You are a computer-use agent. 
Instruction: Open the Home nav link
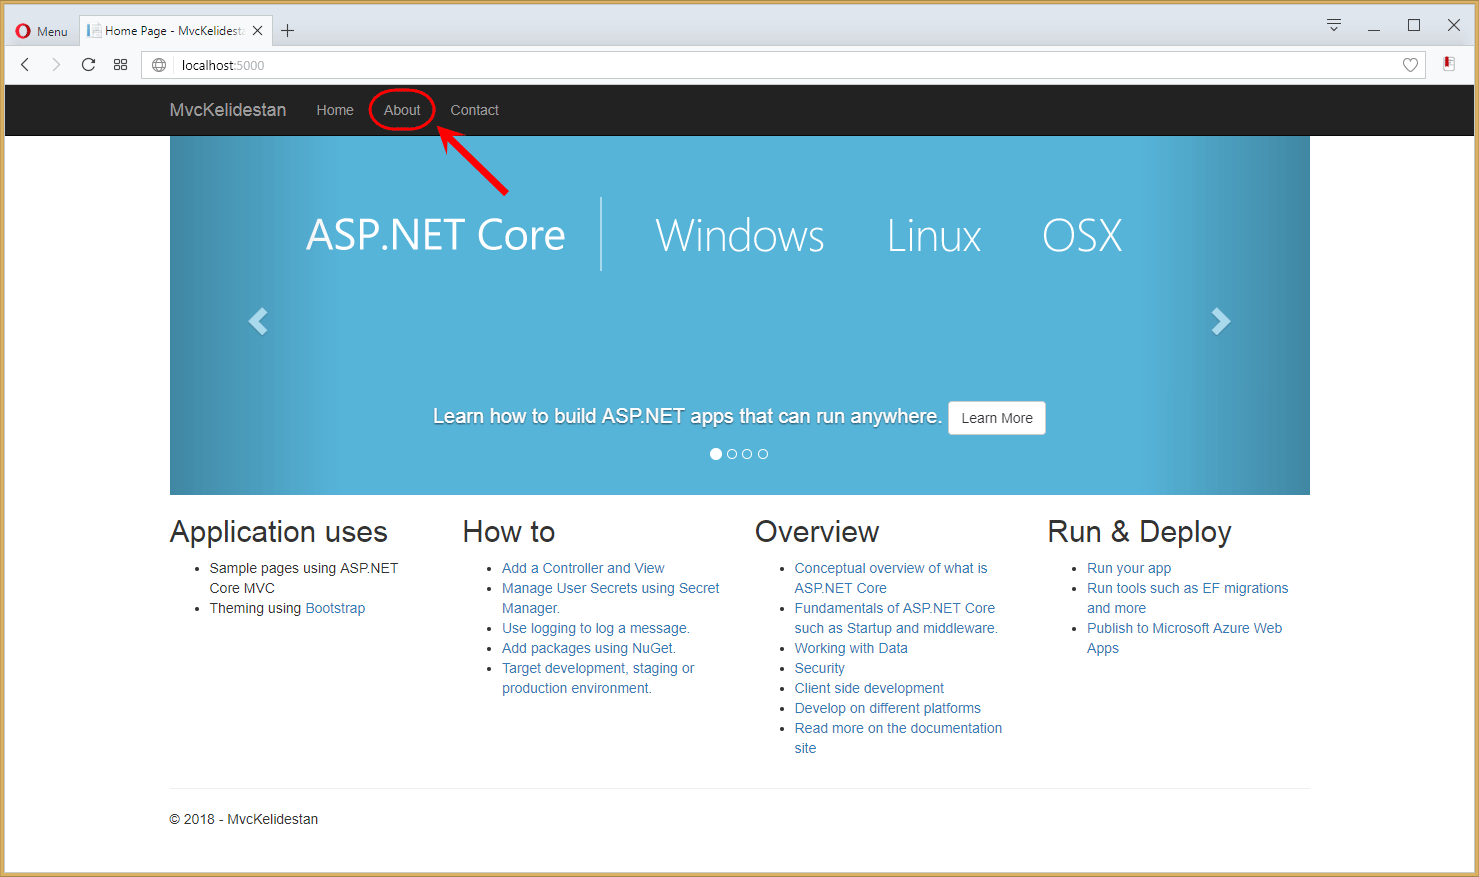pos(335,110)
